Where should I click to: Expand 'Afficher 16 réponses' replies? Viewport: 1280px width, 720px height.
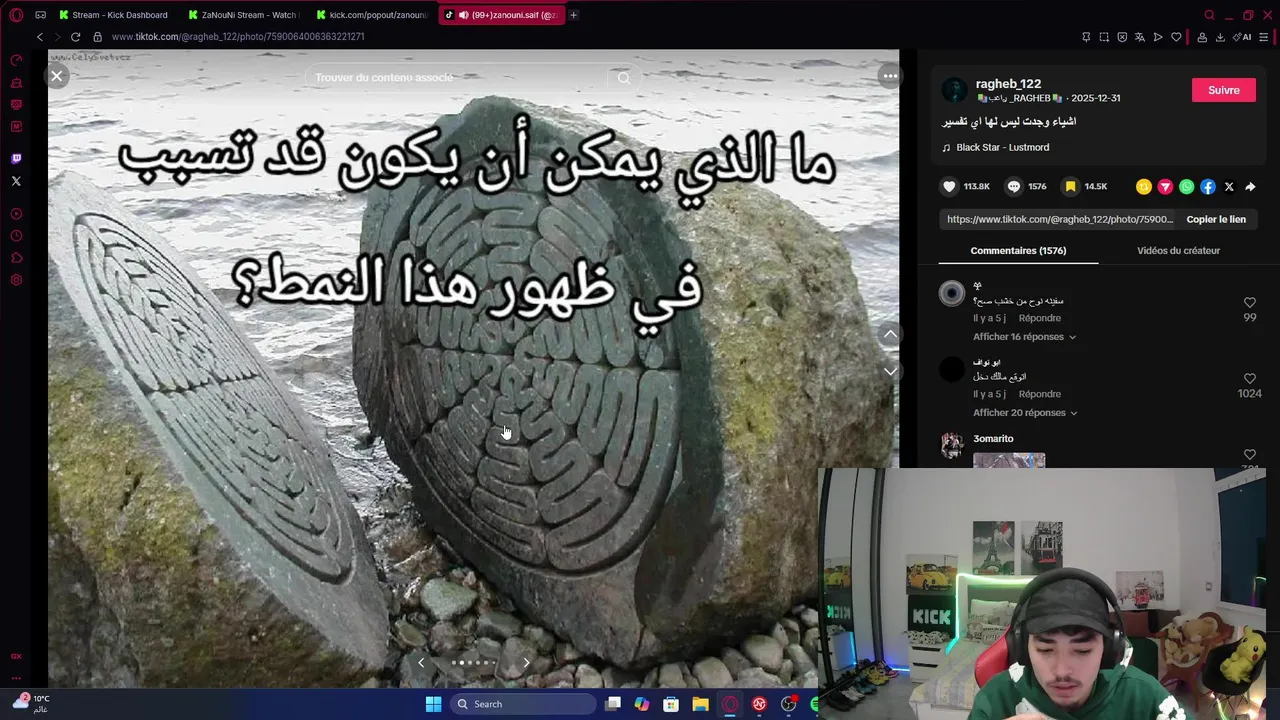[x=1024, y=337]
